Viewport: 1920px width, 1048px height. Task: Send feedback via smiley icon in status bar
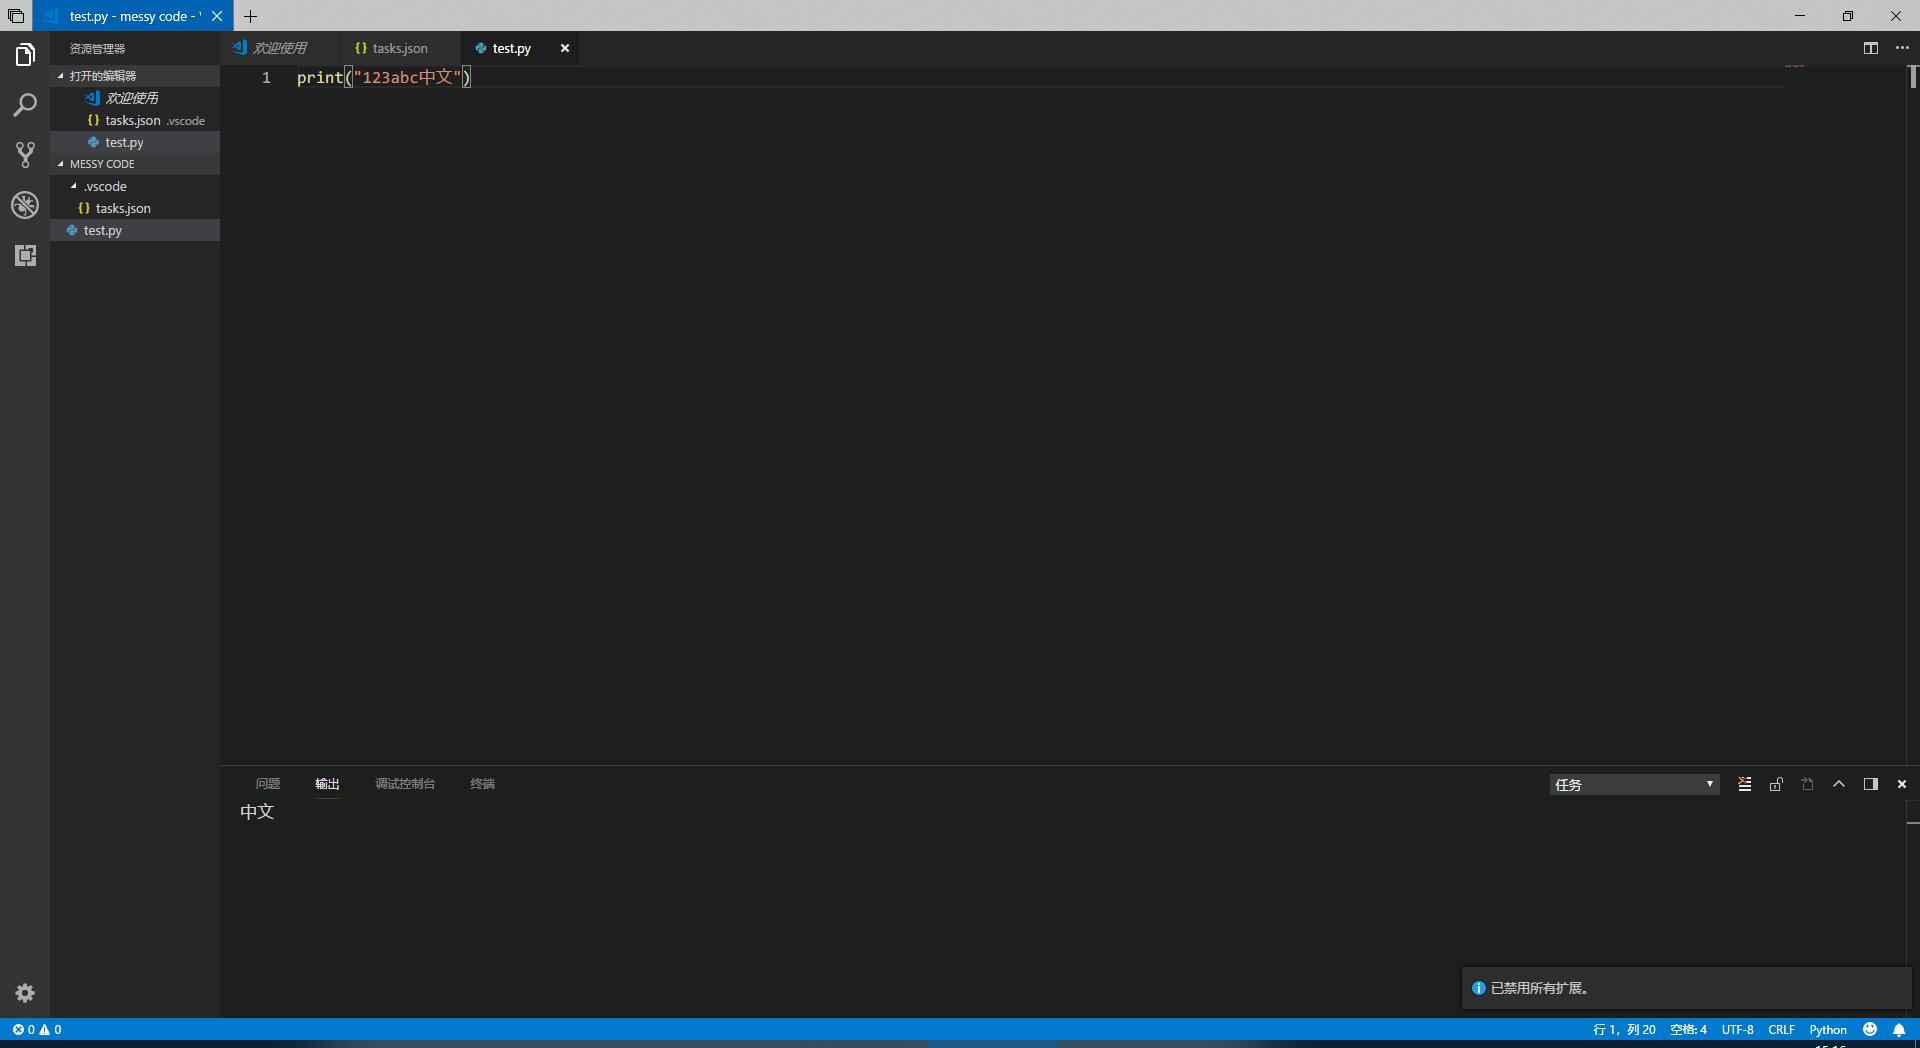tap(1871, 1029)
